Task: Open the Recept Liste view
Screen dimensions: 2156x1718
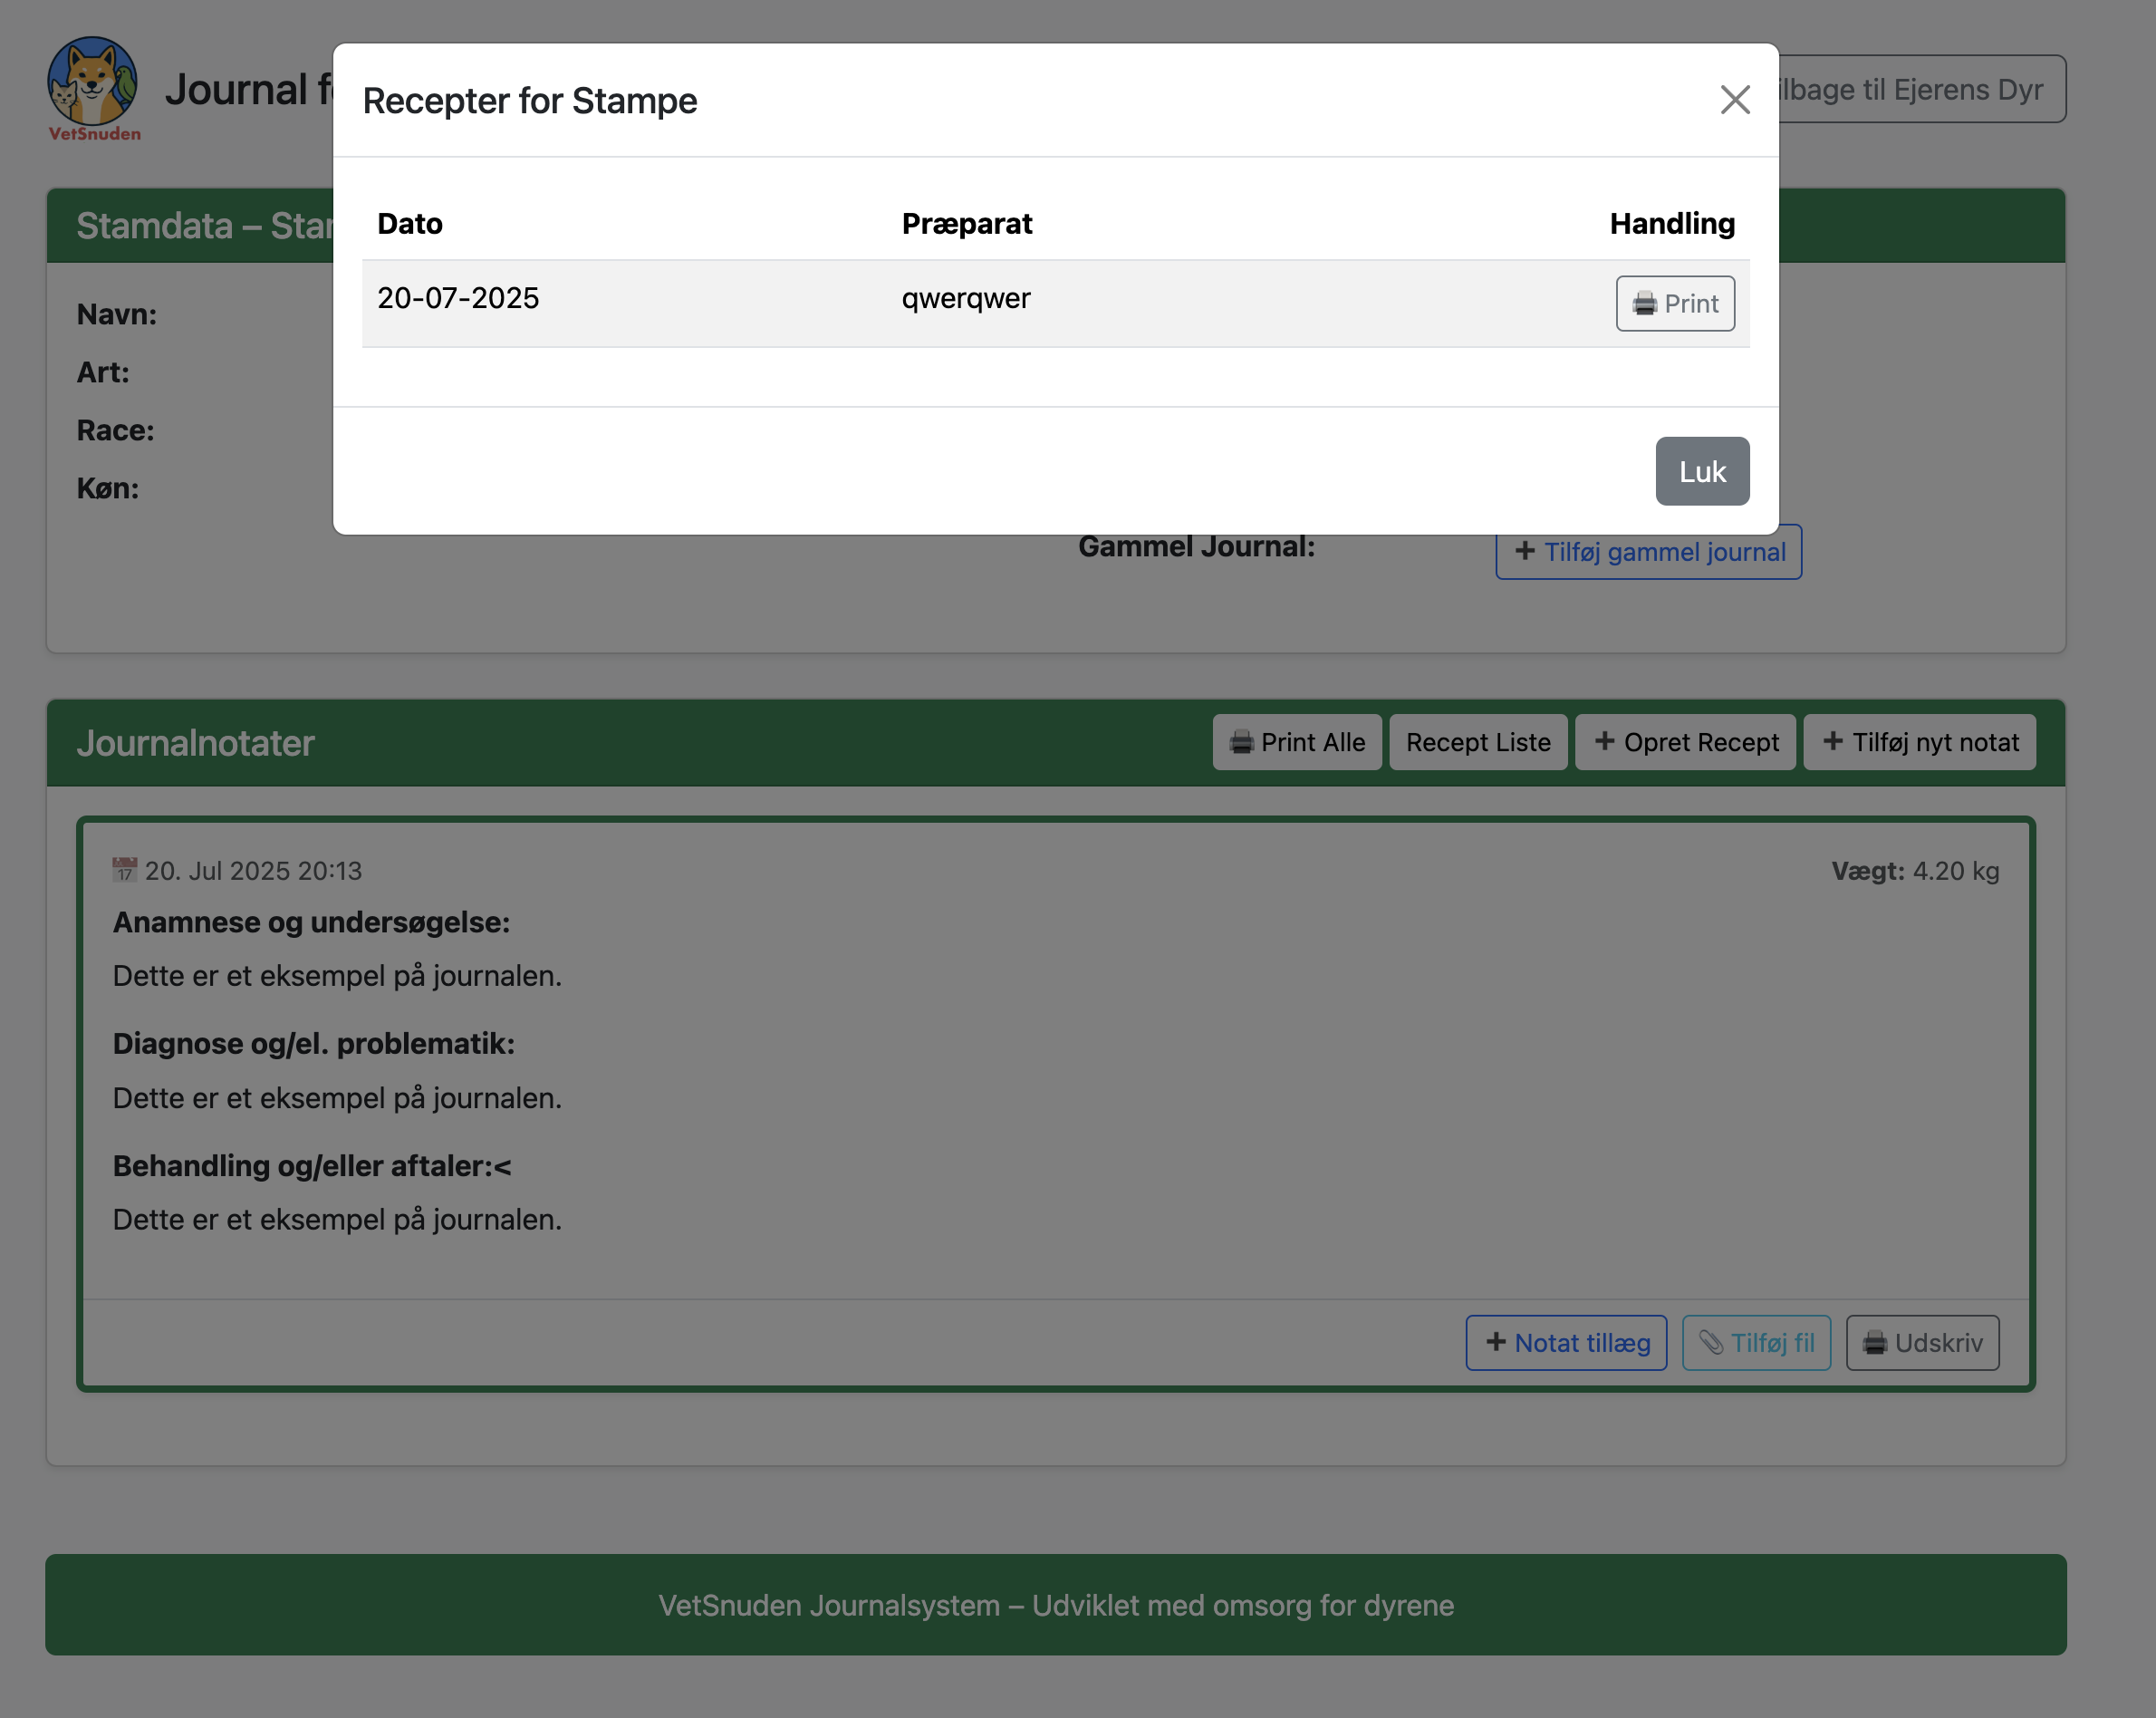Action: click(x=1478, y=742)
